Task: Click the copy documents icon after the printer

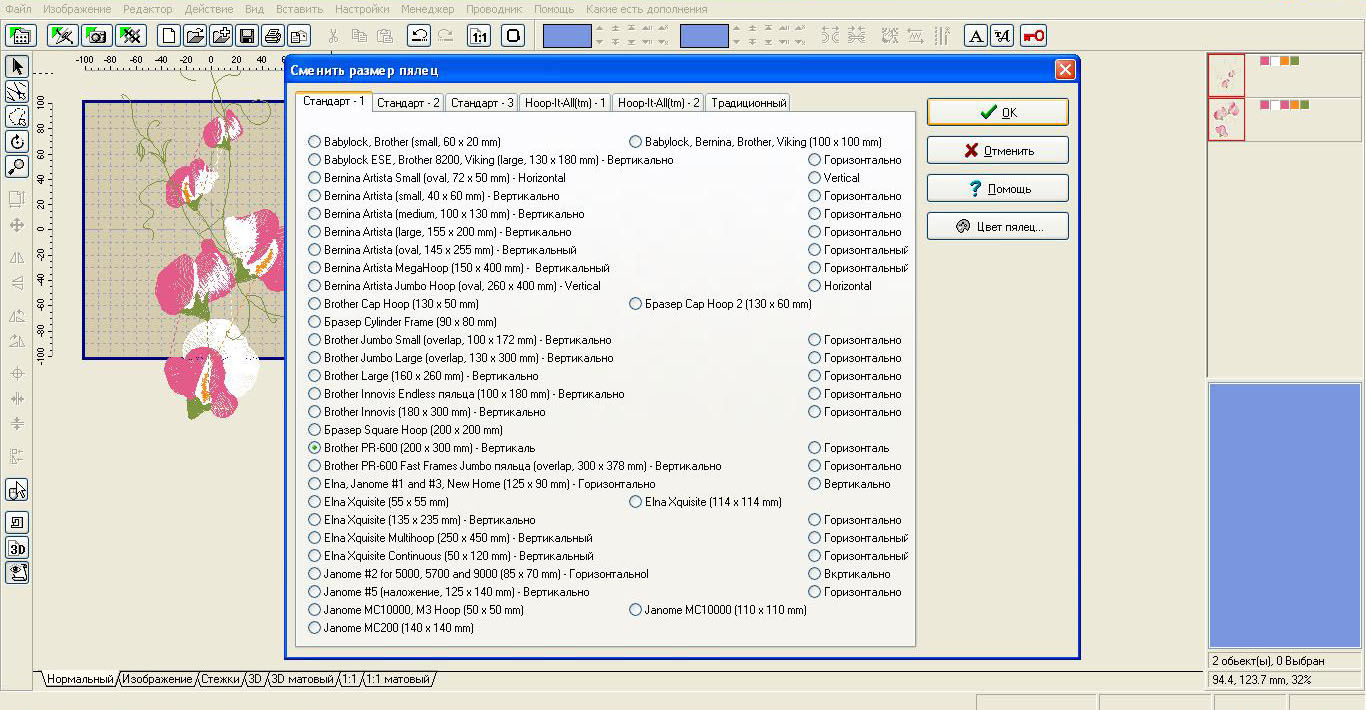Action: pos(299,36)
